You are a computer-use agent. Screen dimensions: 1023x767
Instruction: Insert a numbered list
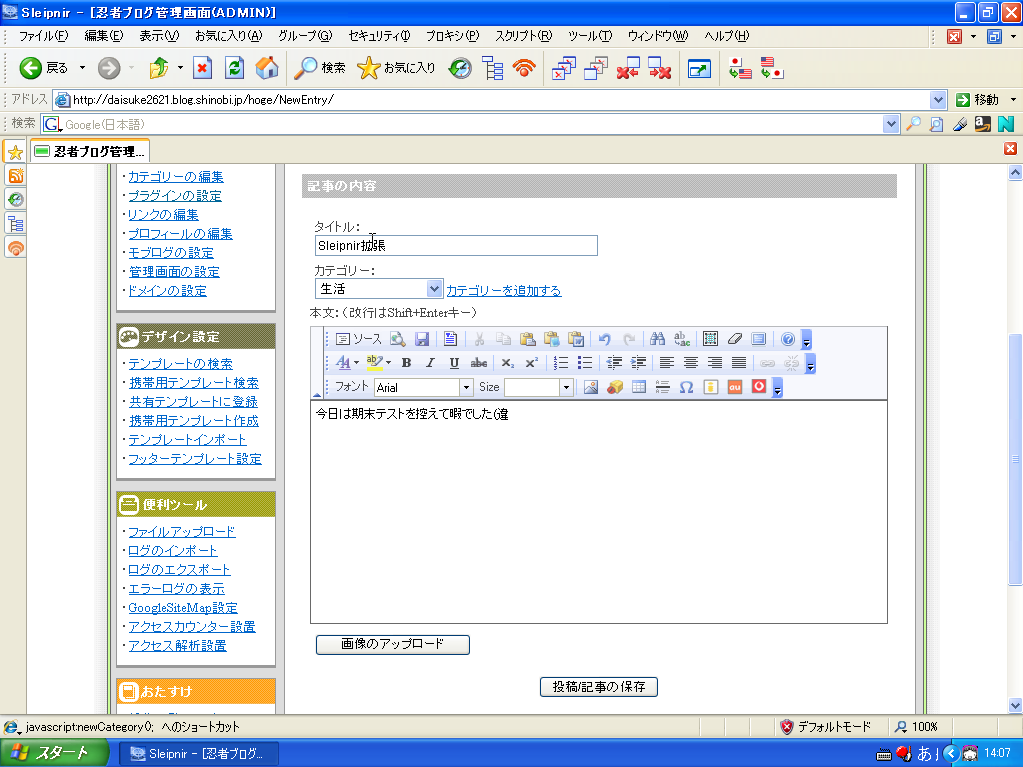click(x=560, y=363)
